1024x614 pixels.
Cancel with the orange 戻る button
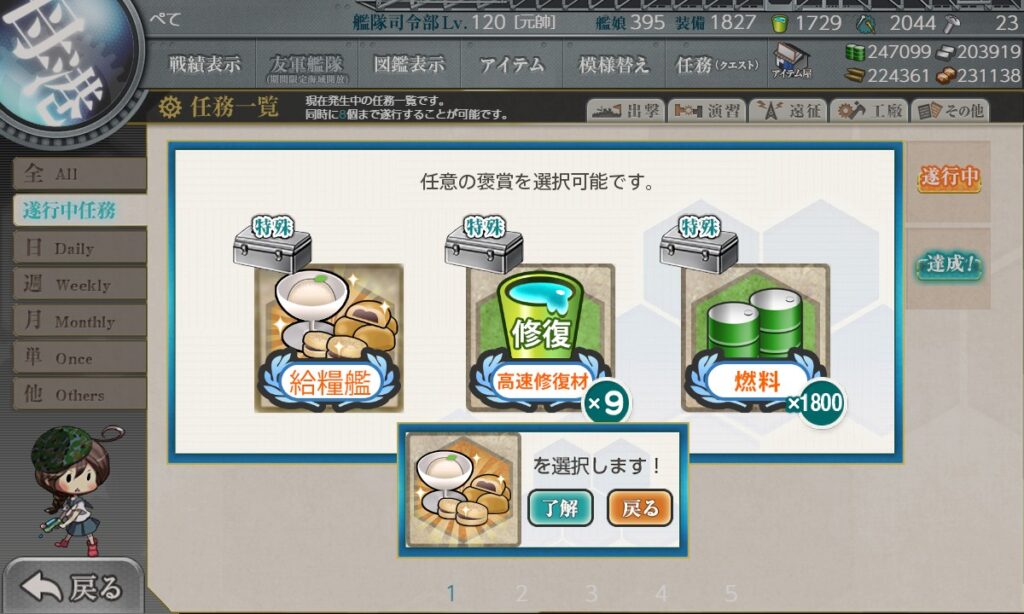coord(639,508)
